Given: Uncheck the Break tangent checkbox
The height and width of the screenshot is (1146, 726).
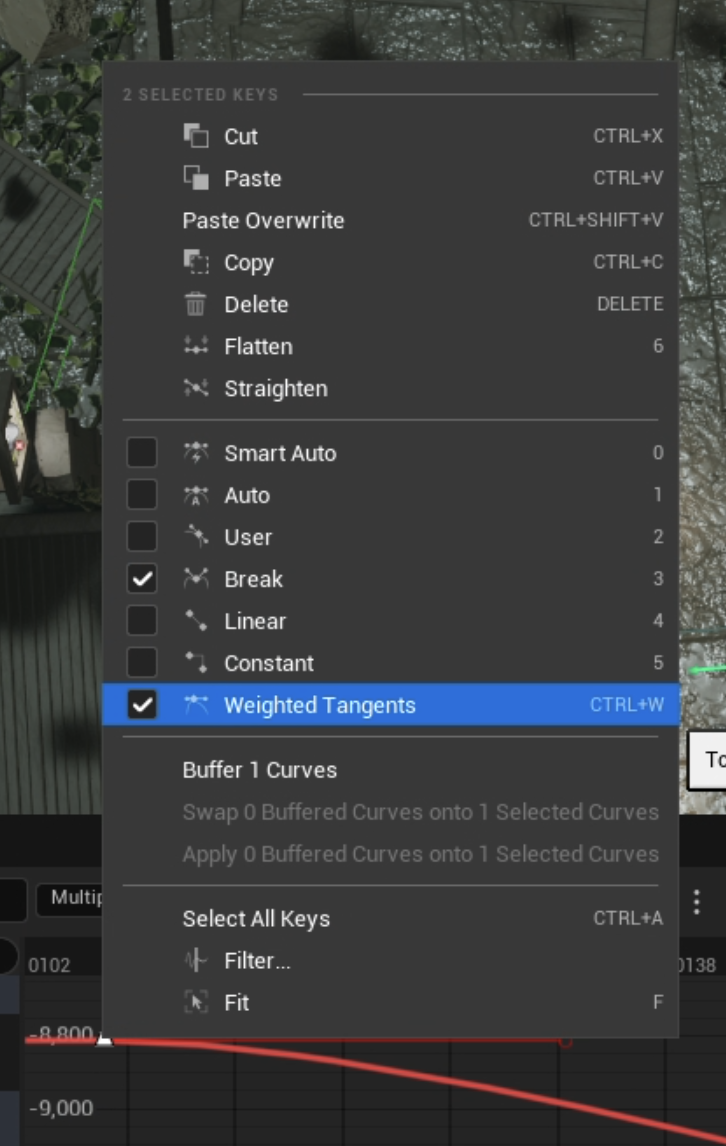Looking at the screenshot, I should (142, 579).
